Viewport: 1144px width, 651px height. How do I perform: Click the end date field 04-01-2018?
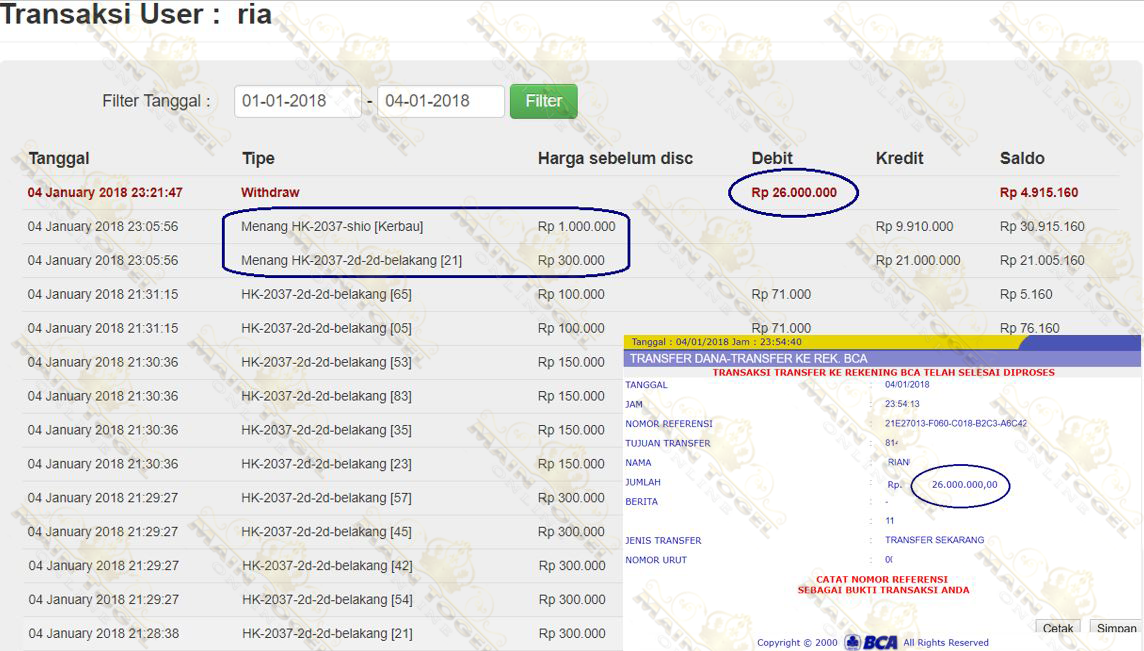(440, 101)
